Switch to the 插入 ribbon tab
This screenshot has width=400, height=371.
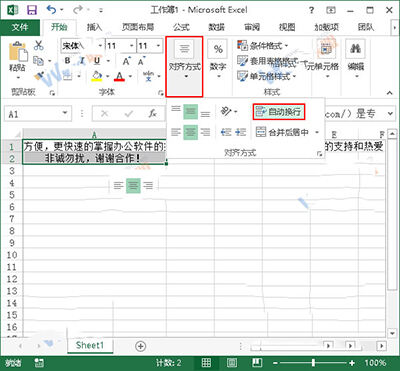[x=94, y=27]
